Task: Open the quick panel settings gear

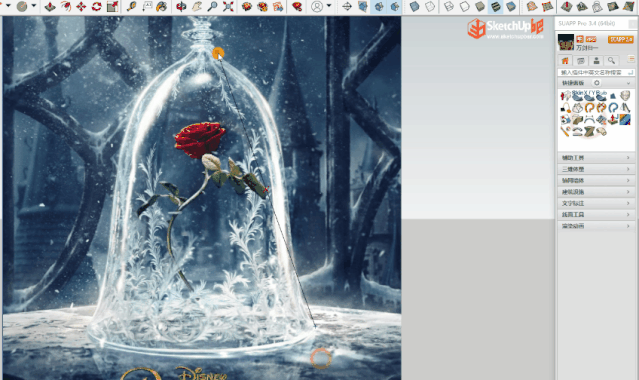Action: click(597, 83)
